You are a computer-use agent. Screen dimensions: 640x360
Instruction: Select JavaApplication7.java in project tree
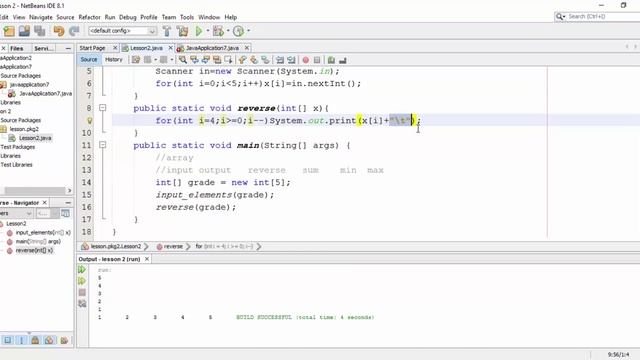point(45,93)
